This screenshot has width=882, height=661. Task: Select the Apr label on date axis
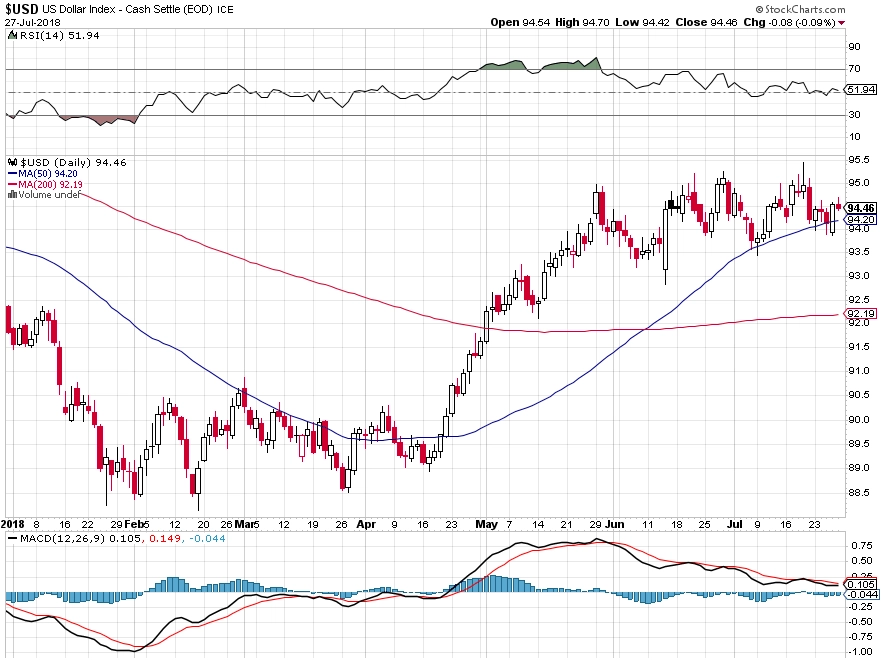click(x=366, y=524)
